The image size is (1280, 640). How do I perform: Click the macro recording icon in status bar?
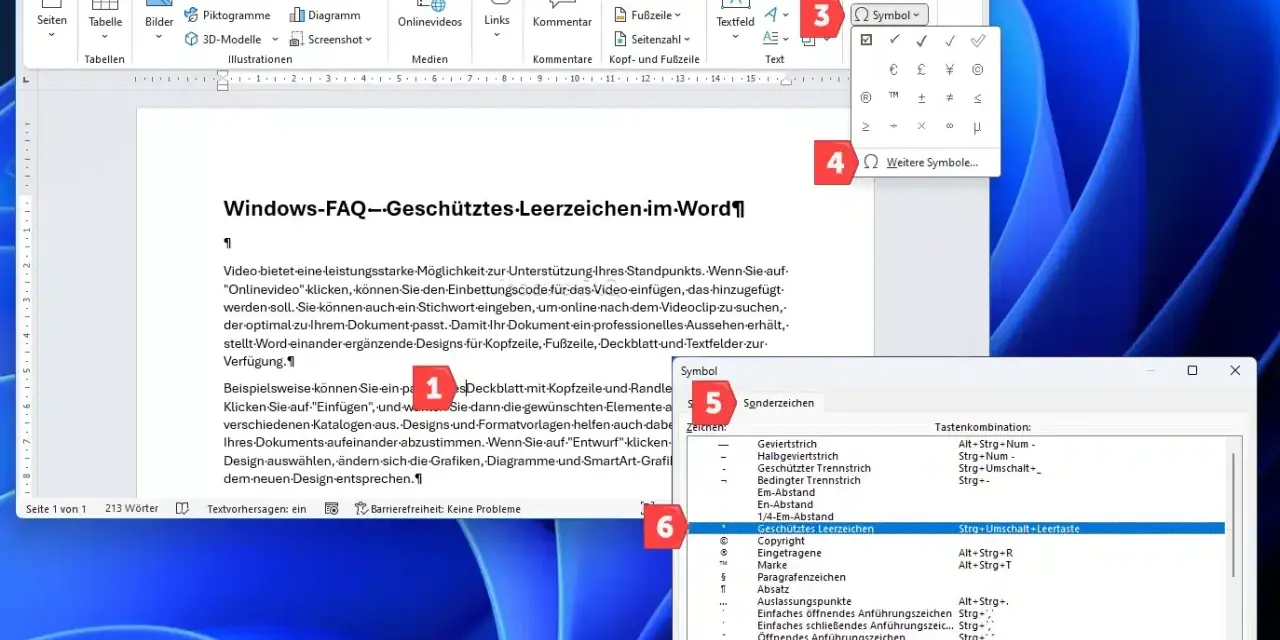[331, 509]
